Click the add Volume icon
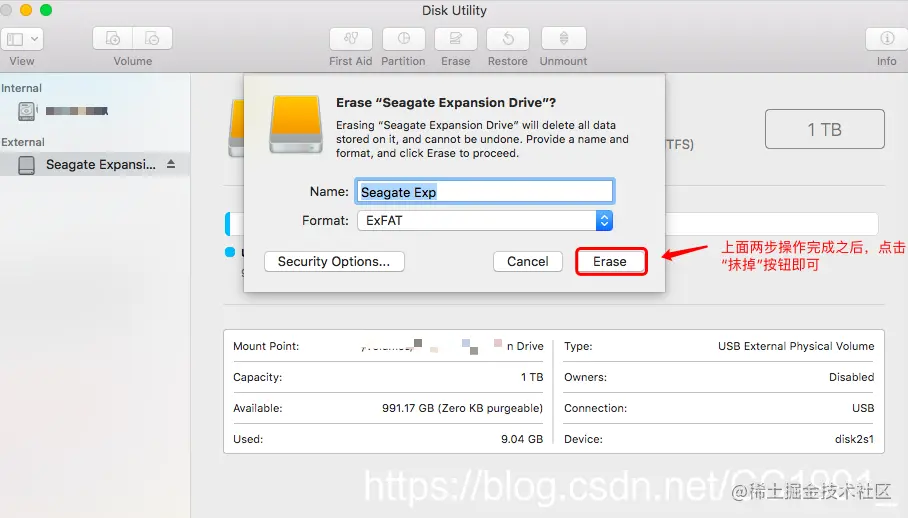Viewport: 908px width, 518px height. (x=112, y=39)
